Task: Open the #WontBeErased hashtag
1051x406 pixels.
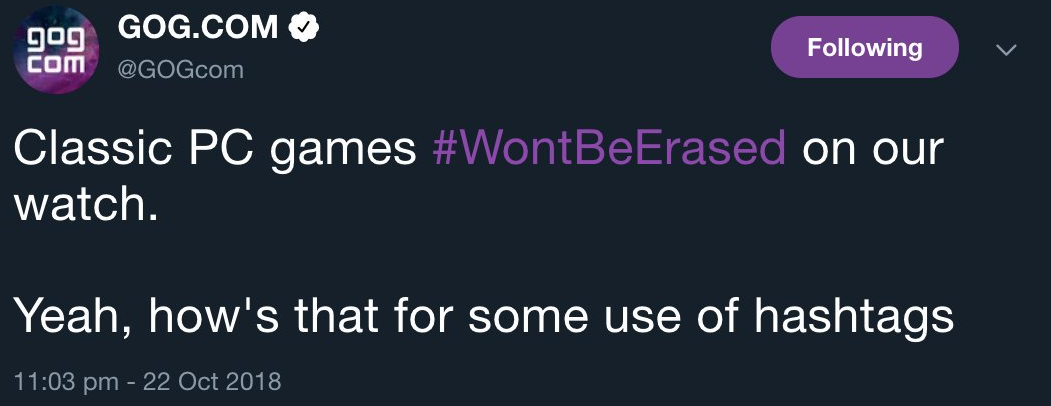Action: pos(609,149)
